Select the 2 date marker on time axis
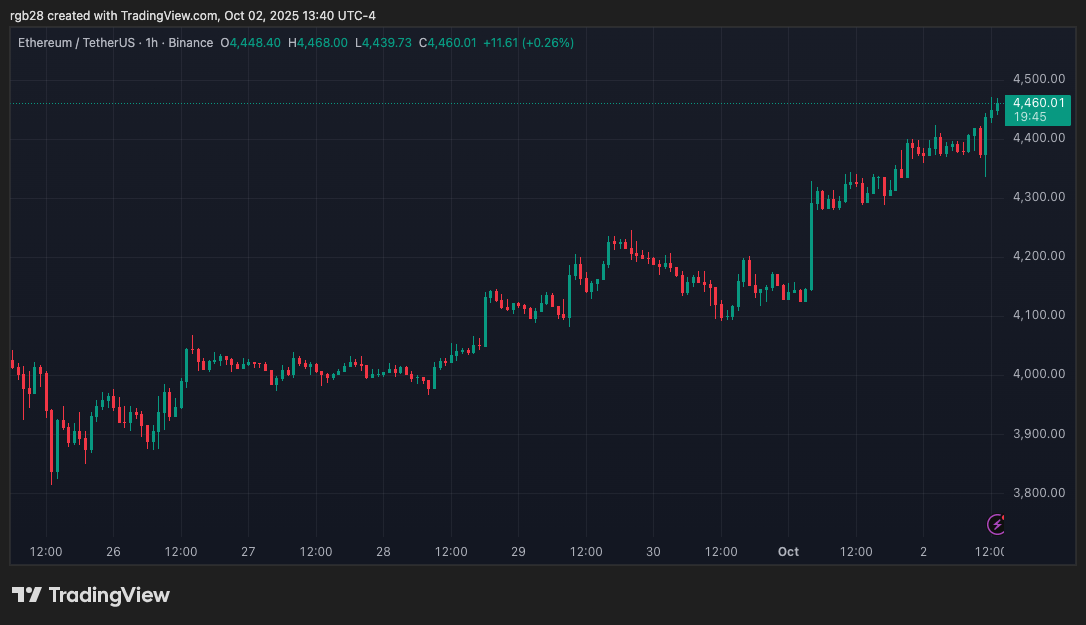 tap(924, 552)
